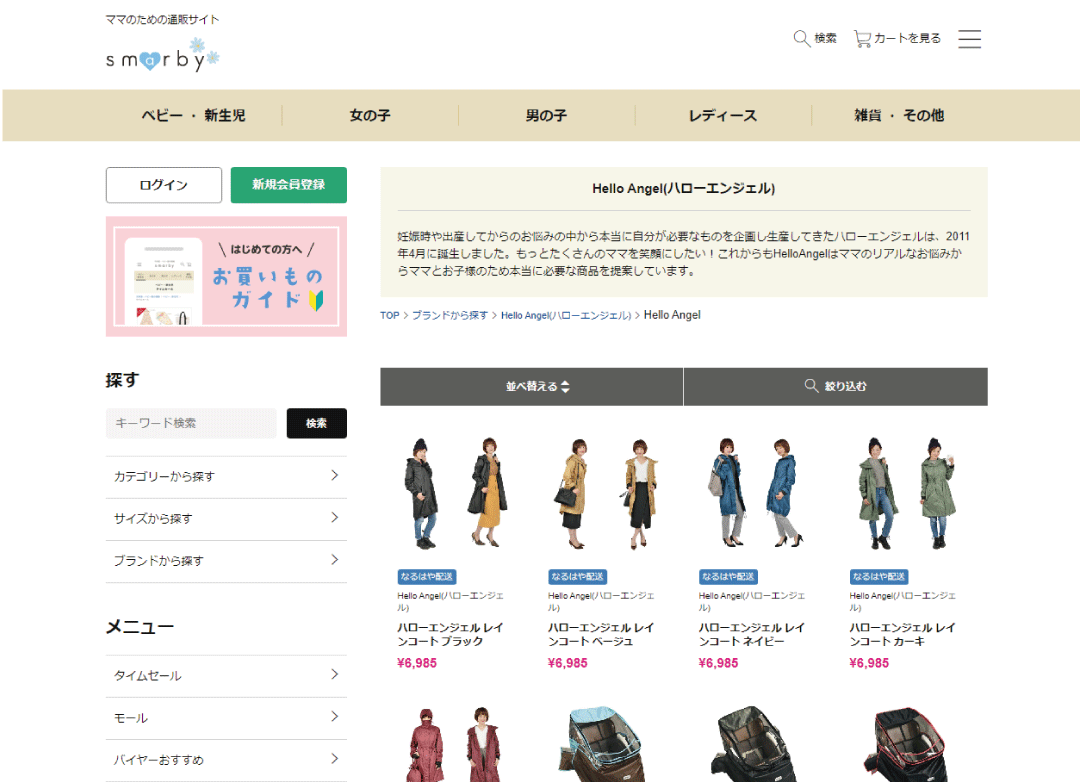This screenshot has height=782, width=1080.
Task: Click price ¥6,985 under カーキ raincoat
Action: click(x=869, y=663)
